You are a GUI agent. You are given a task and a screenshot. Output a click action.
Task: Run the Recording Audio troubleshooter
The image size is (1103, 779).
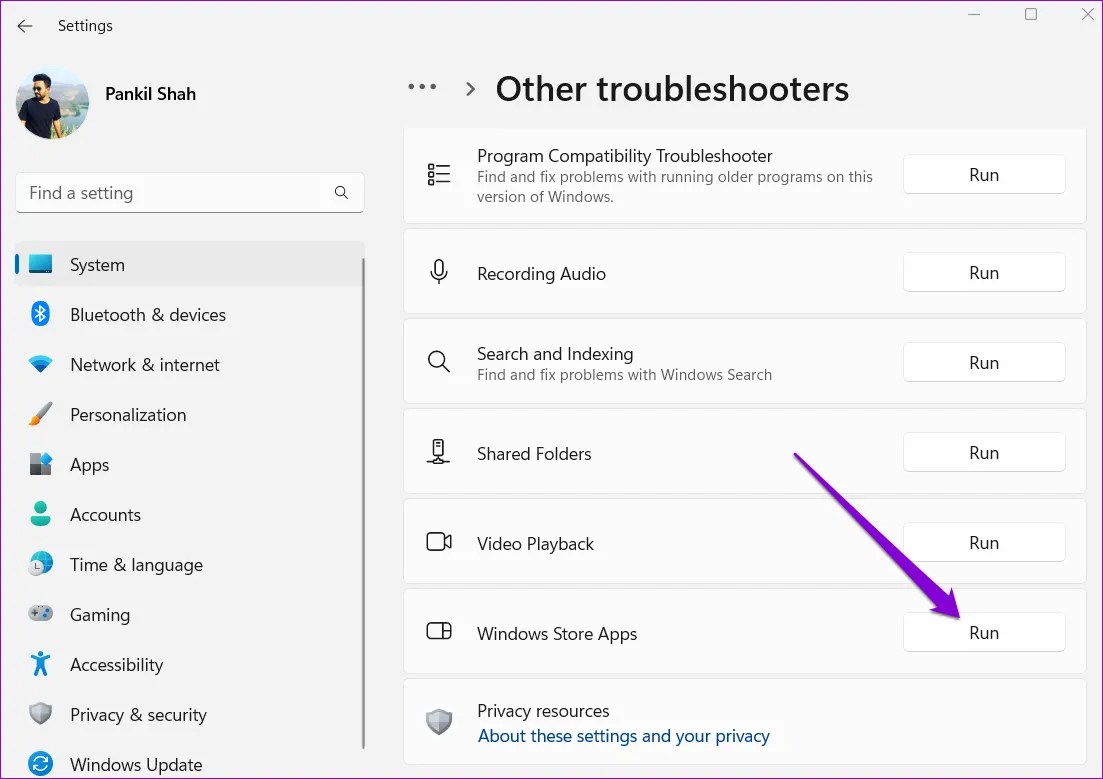click(984, 273)
